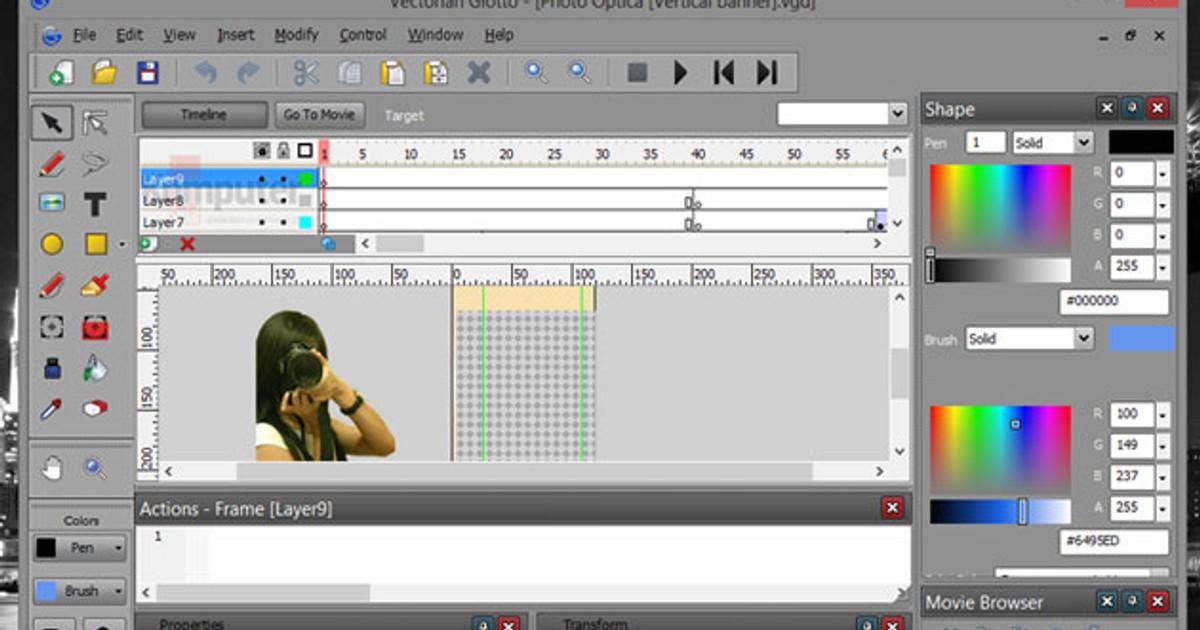Viewport: 1200px width, 630px height.
Task: Open the Insert menu
Action: [236, 35]
